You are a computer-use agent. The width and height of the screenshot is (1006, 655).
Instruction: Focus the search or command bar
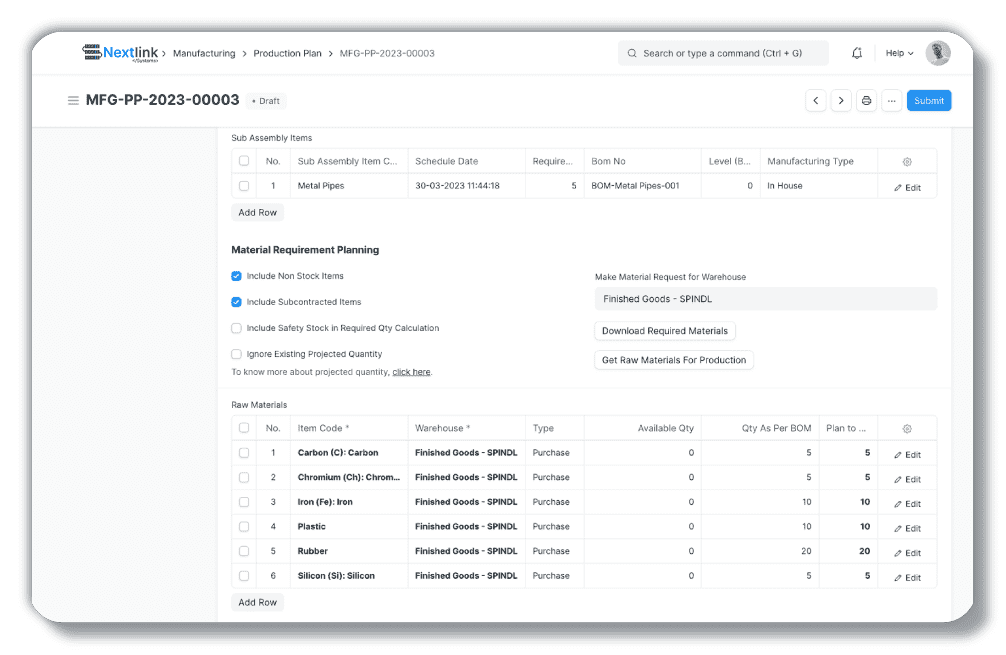click(x=723, y=53)
